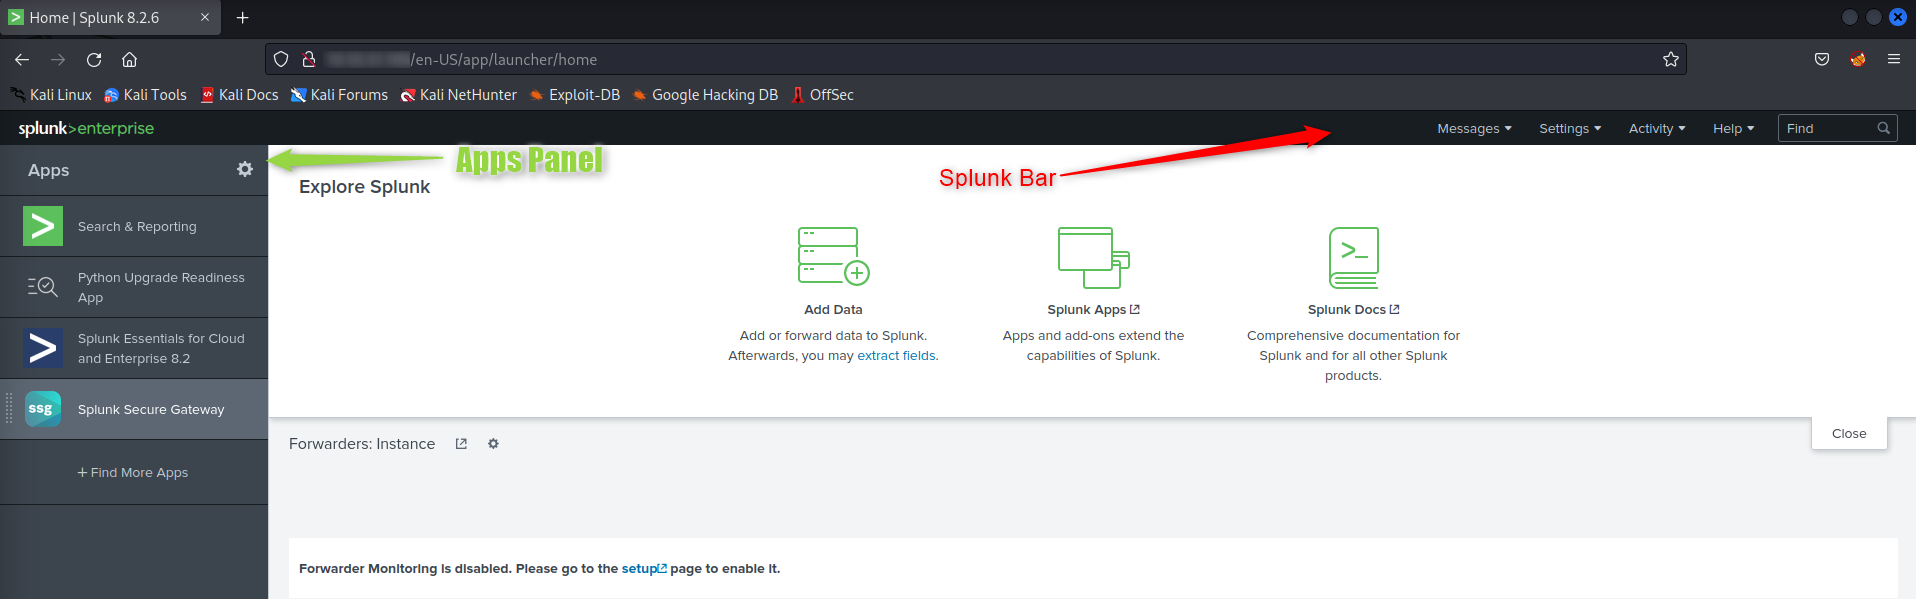Click the Apps panel gear icon
Viewport: 1916px width, 599px height.
pyautogui.click(x=245, y=170)
